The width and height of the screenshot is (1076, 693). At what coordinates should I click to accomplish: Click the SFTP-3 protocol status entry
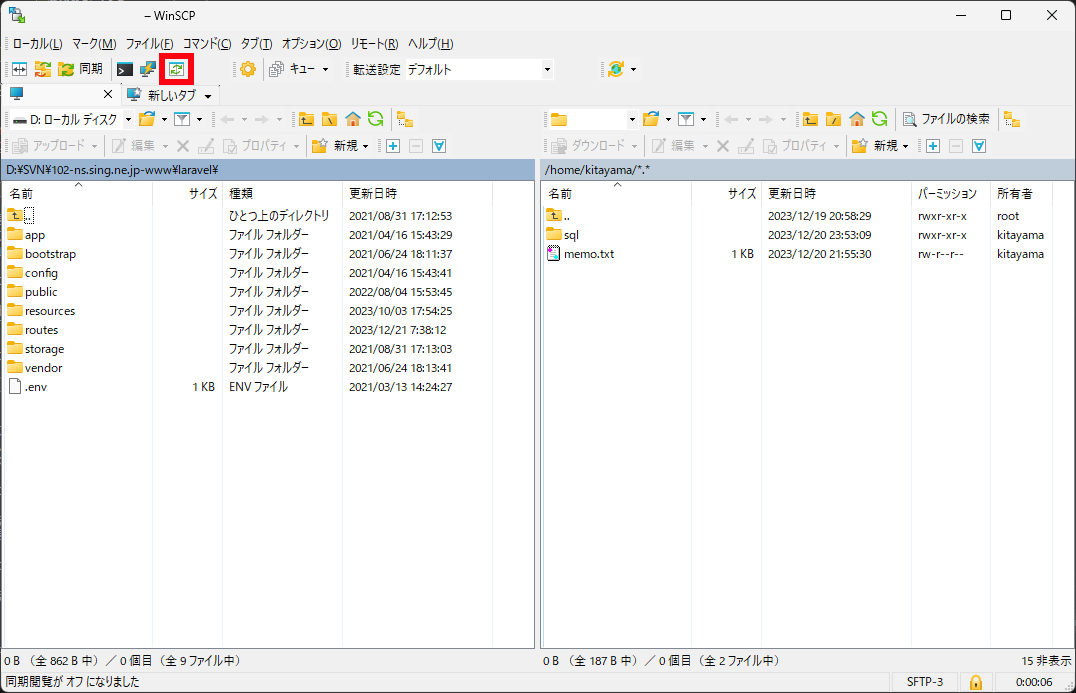click(924, 682)
